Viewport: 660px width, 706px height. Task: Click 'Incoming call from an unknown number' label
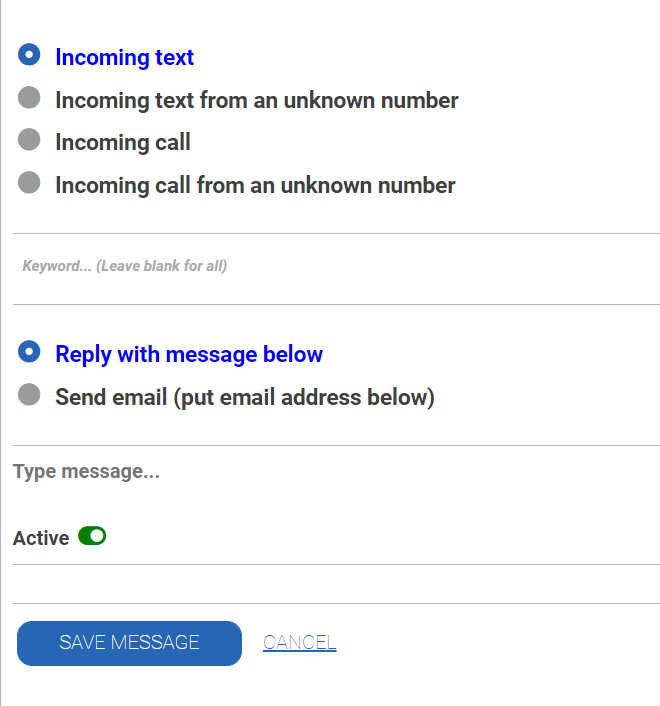[x=255, y=185]
